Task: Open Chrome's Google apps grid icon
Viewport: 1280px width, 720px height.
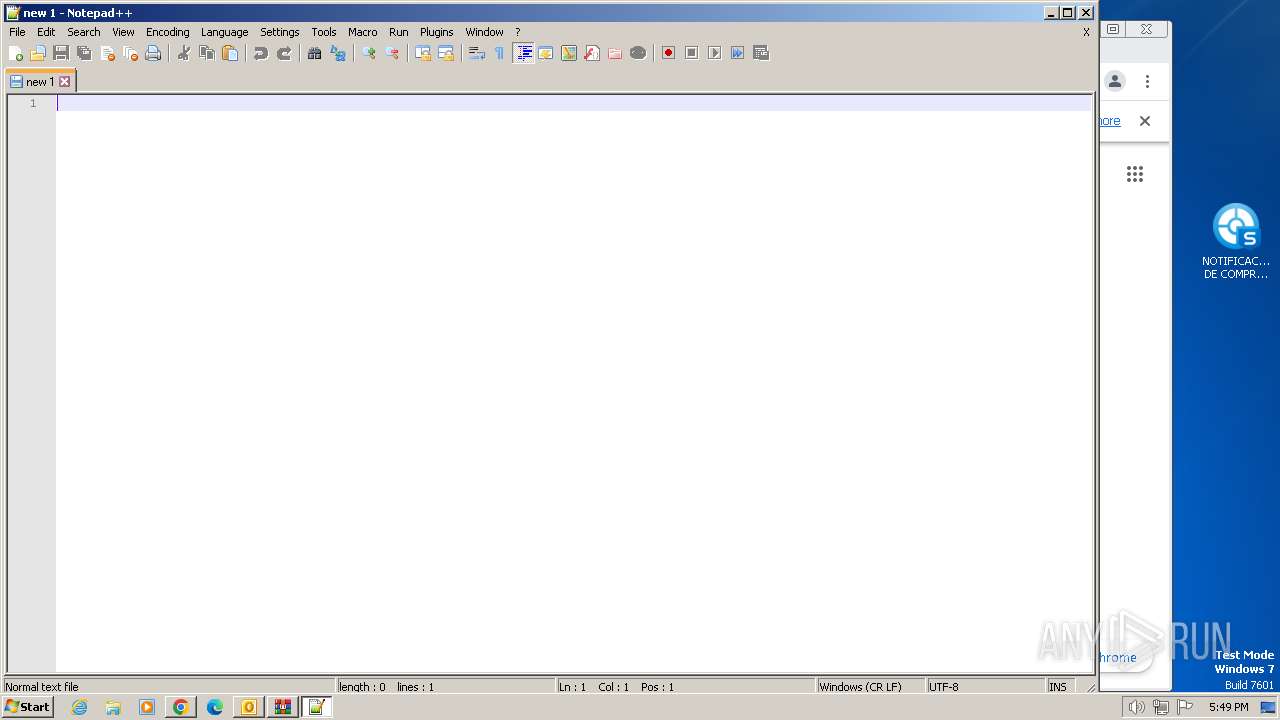Action: click(x=1135, y=175)
